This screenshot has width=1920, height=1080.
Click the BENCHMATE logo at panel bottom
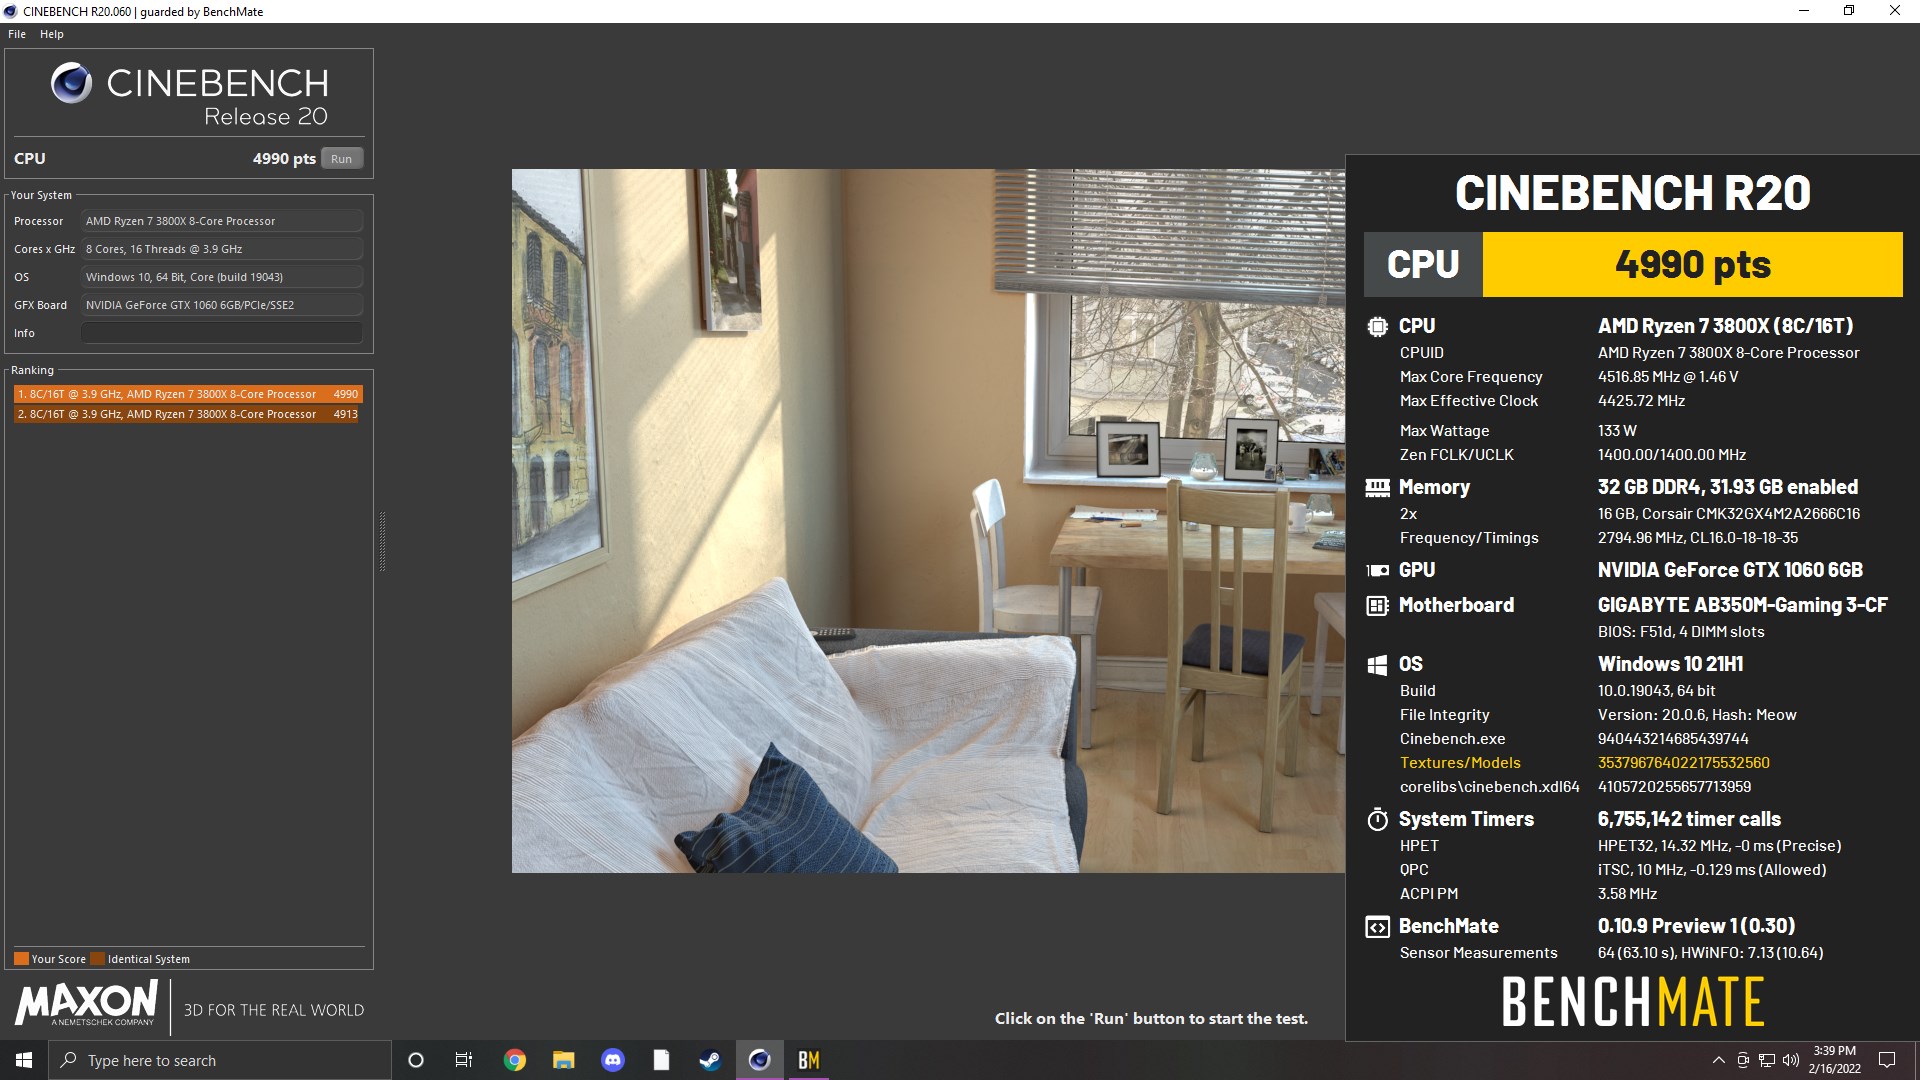(1633, 1002)
